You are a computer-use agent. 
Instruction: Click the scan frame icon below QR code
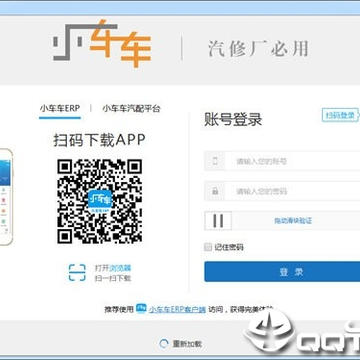pos(77,272)
